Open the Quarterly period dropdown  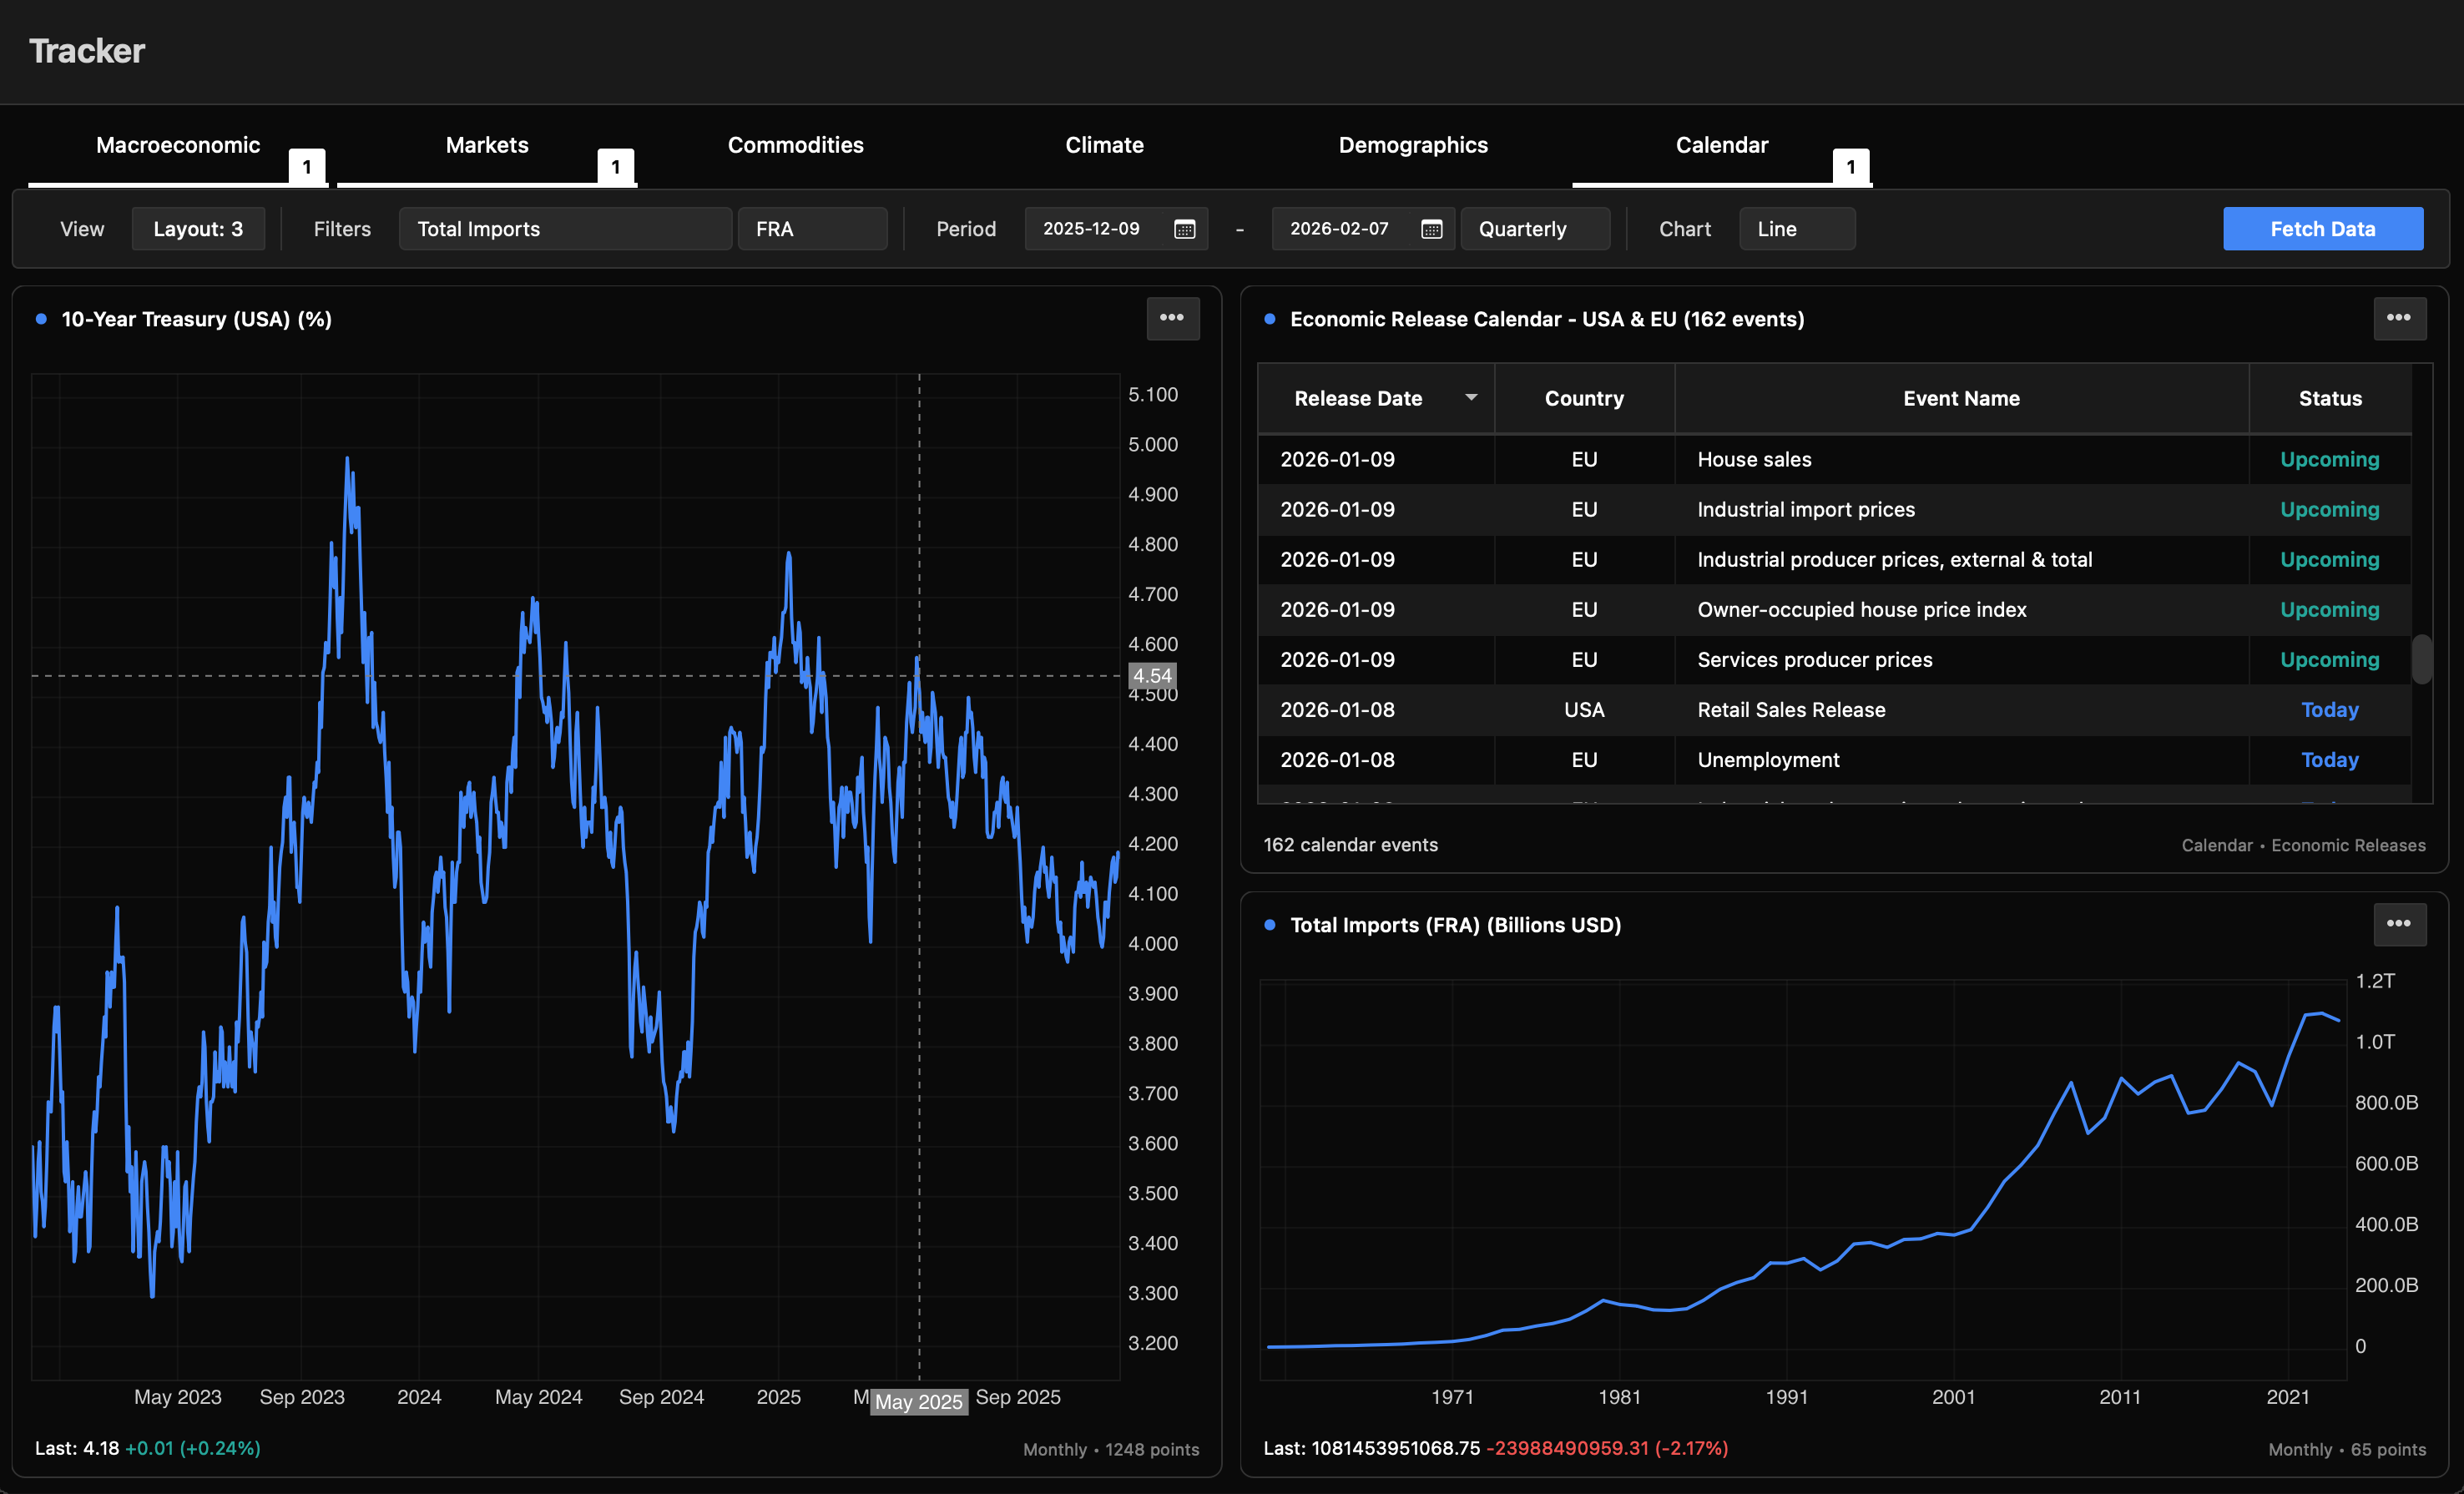[x=1534, y=229]
